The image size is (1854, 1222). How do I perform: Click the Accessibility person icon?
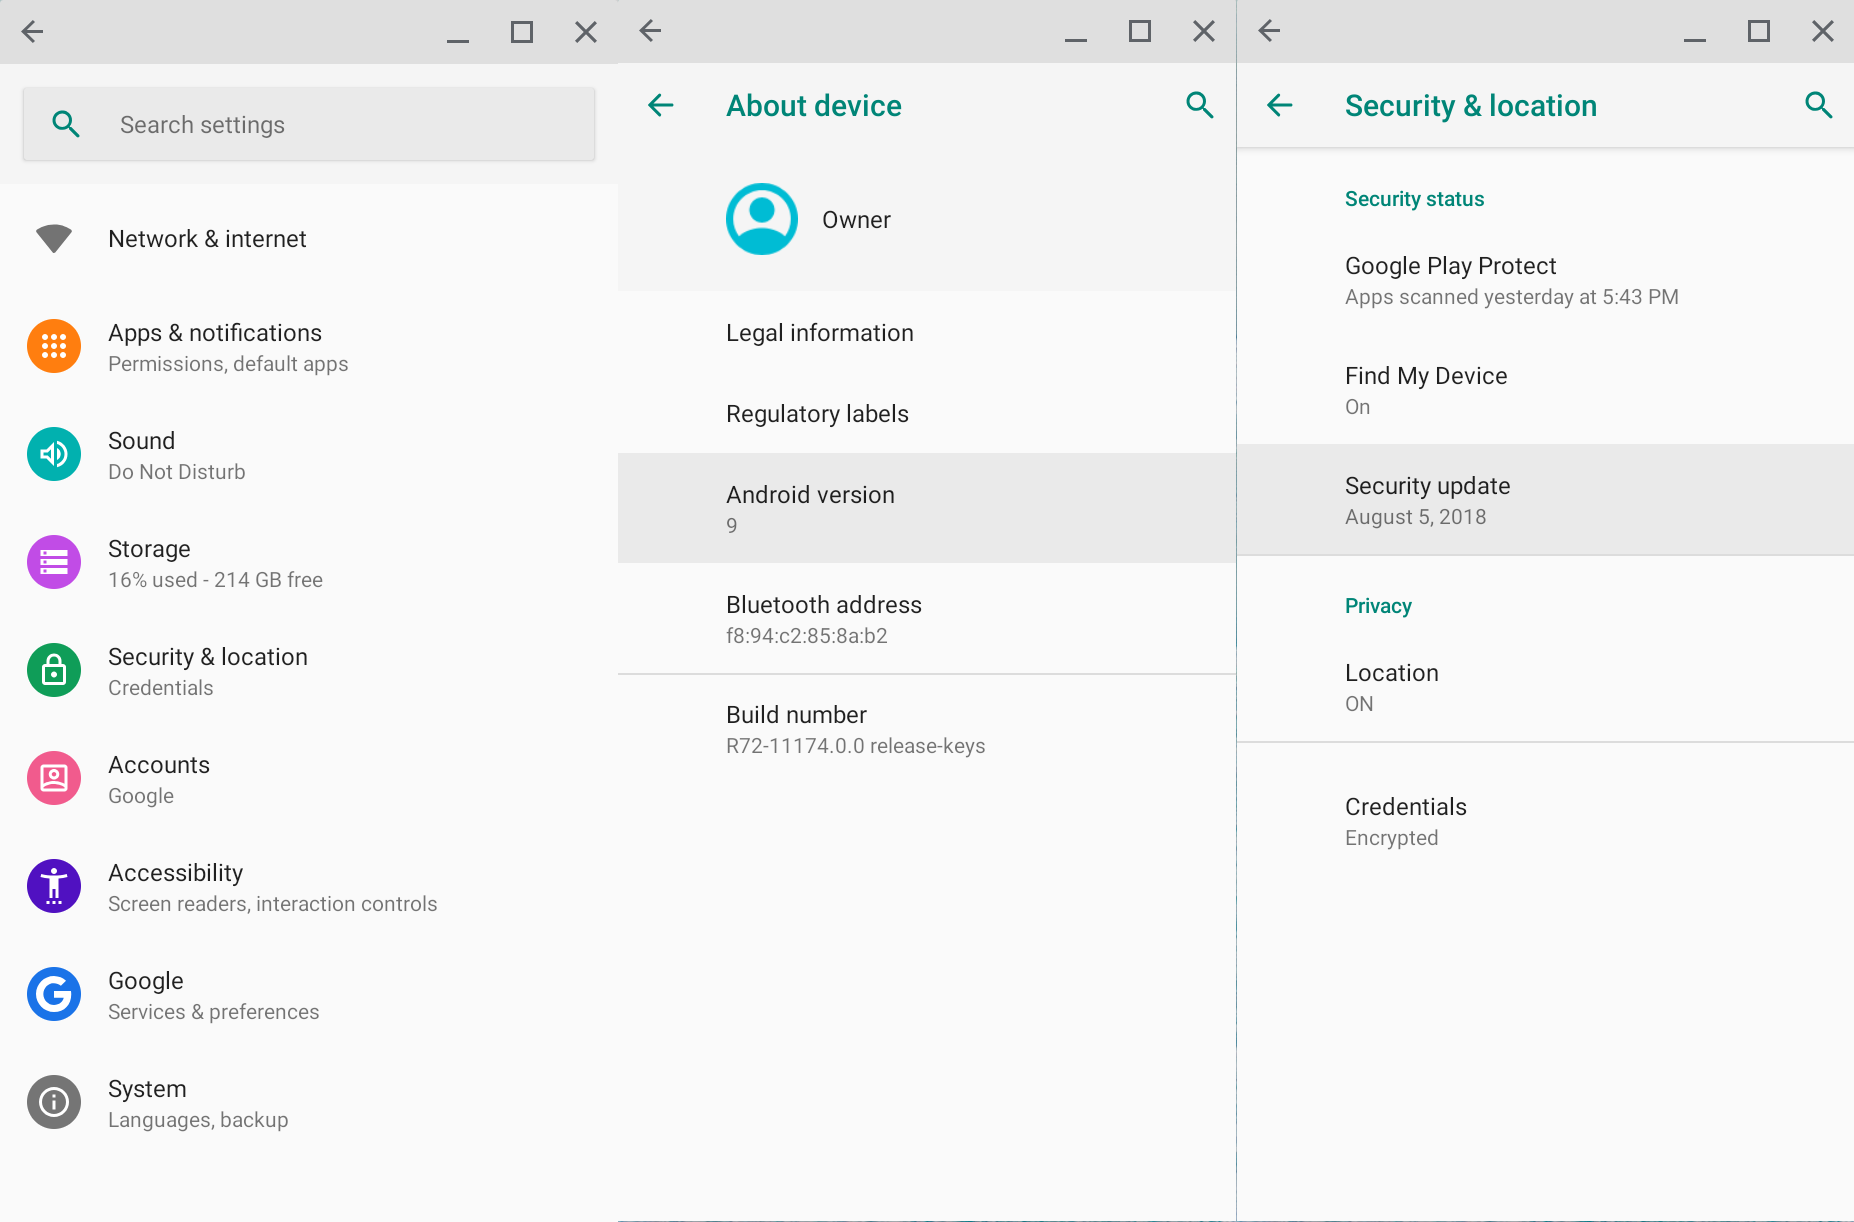click(54, 886)
